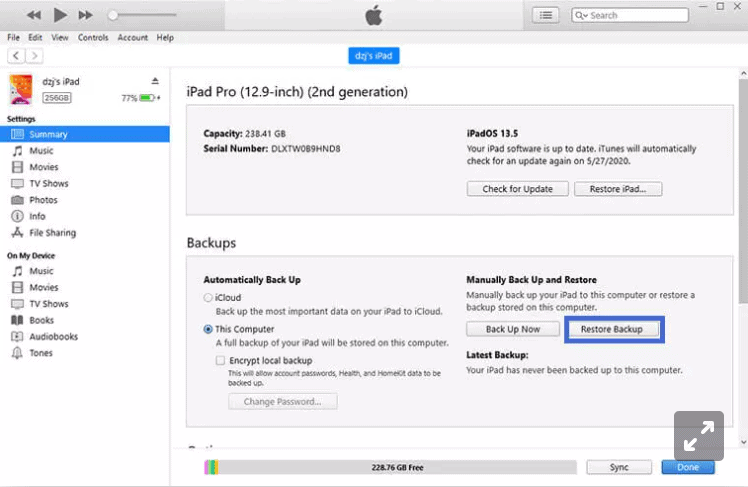748x487 pixels.
Task: Click the Books icon
Action: tap(17, 320)
